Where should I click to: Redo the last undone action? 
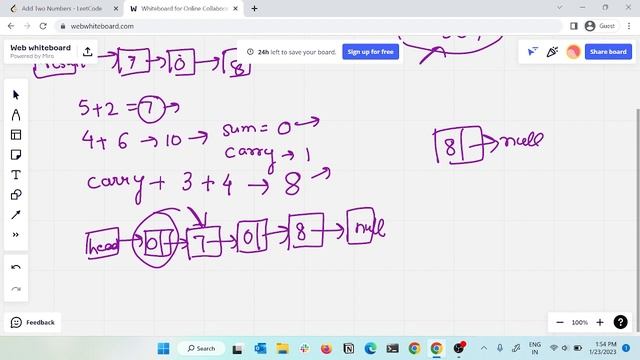click(16, 289)
